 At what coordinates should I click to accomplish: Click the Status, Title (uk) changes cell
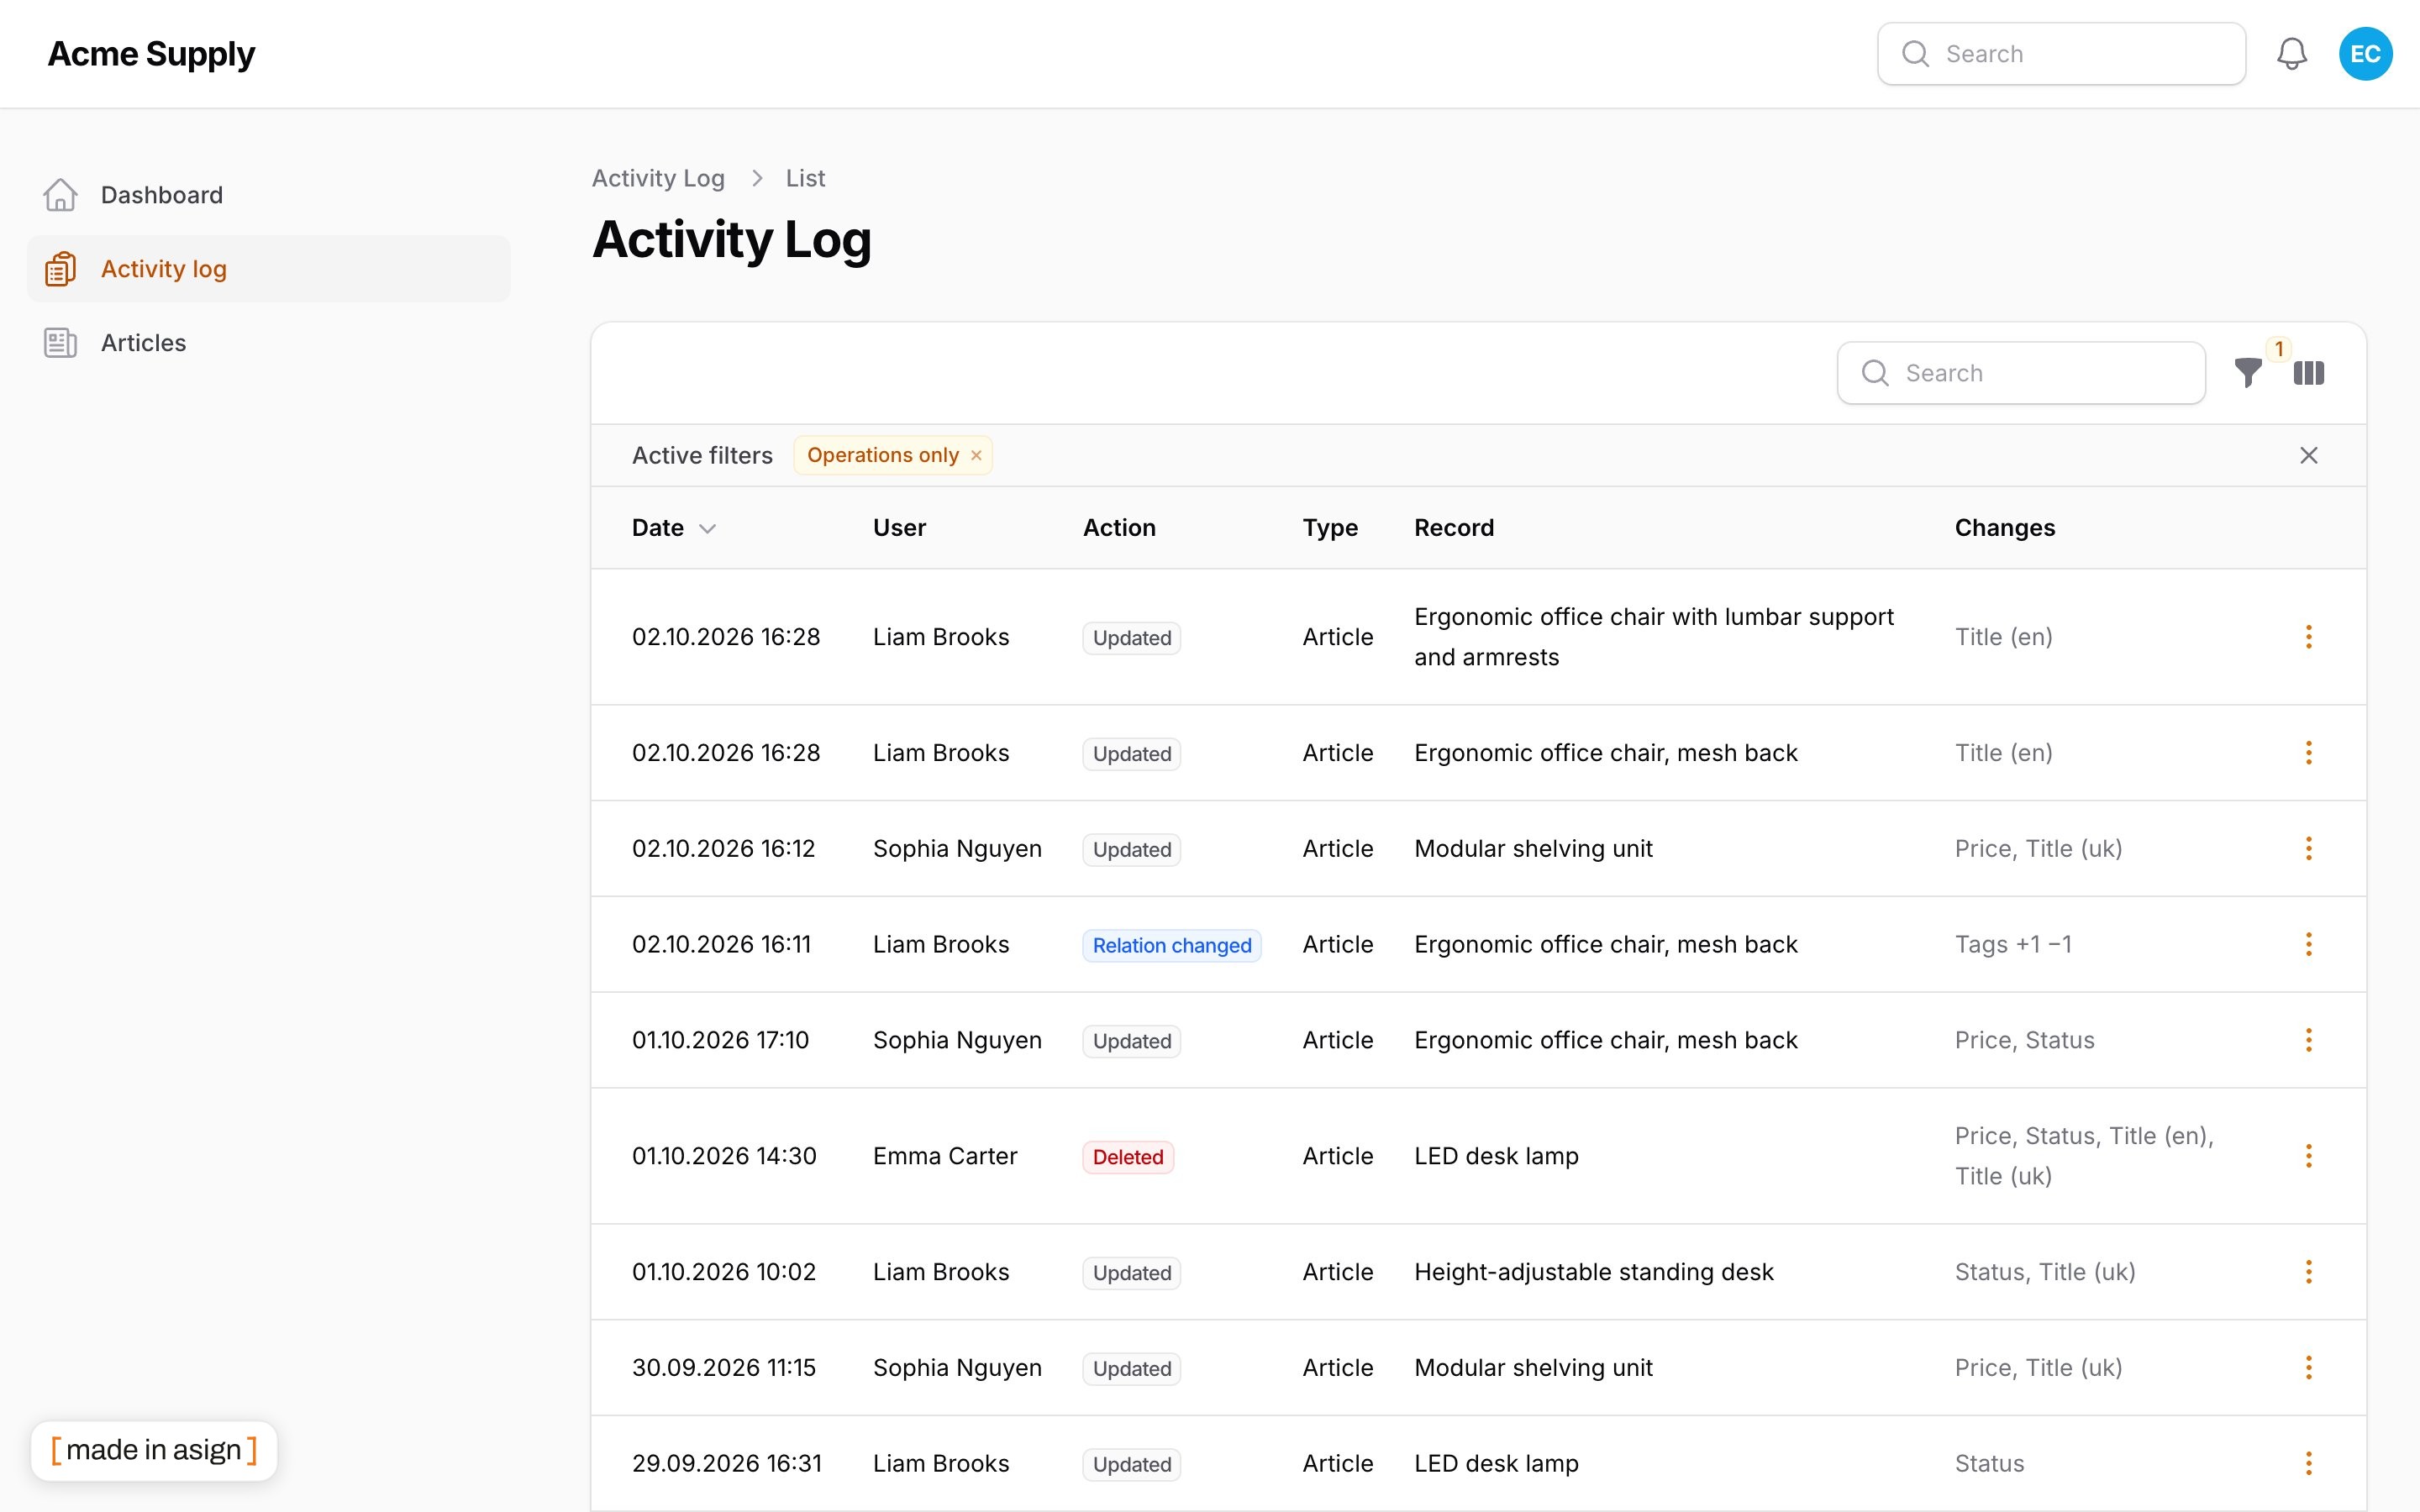(2044, 1273)
